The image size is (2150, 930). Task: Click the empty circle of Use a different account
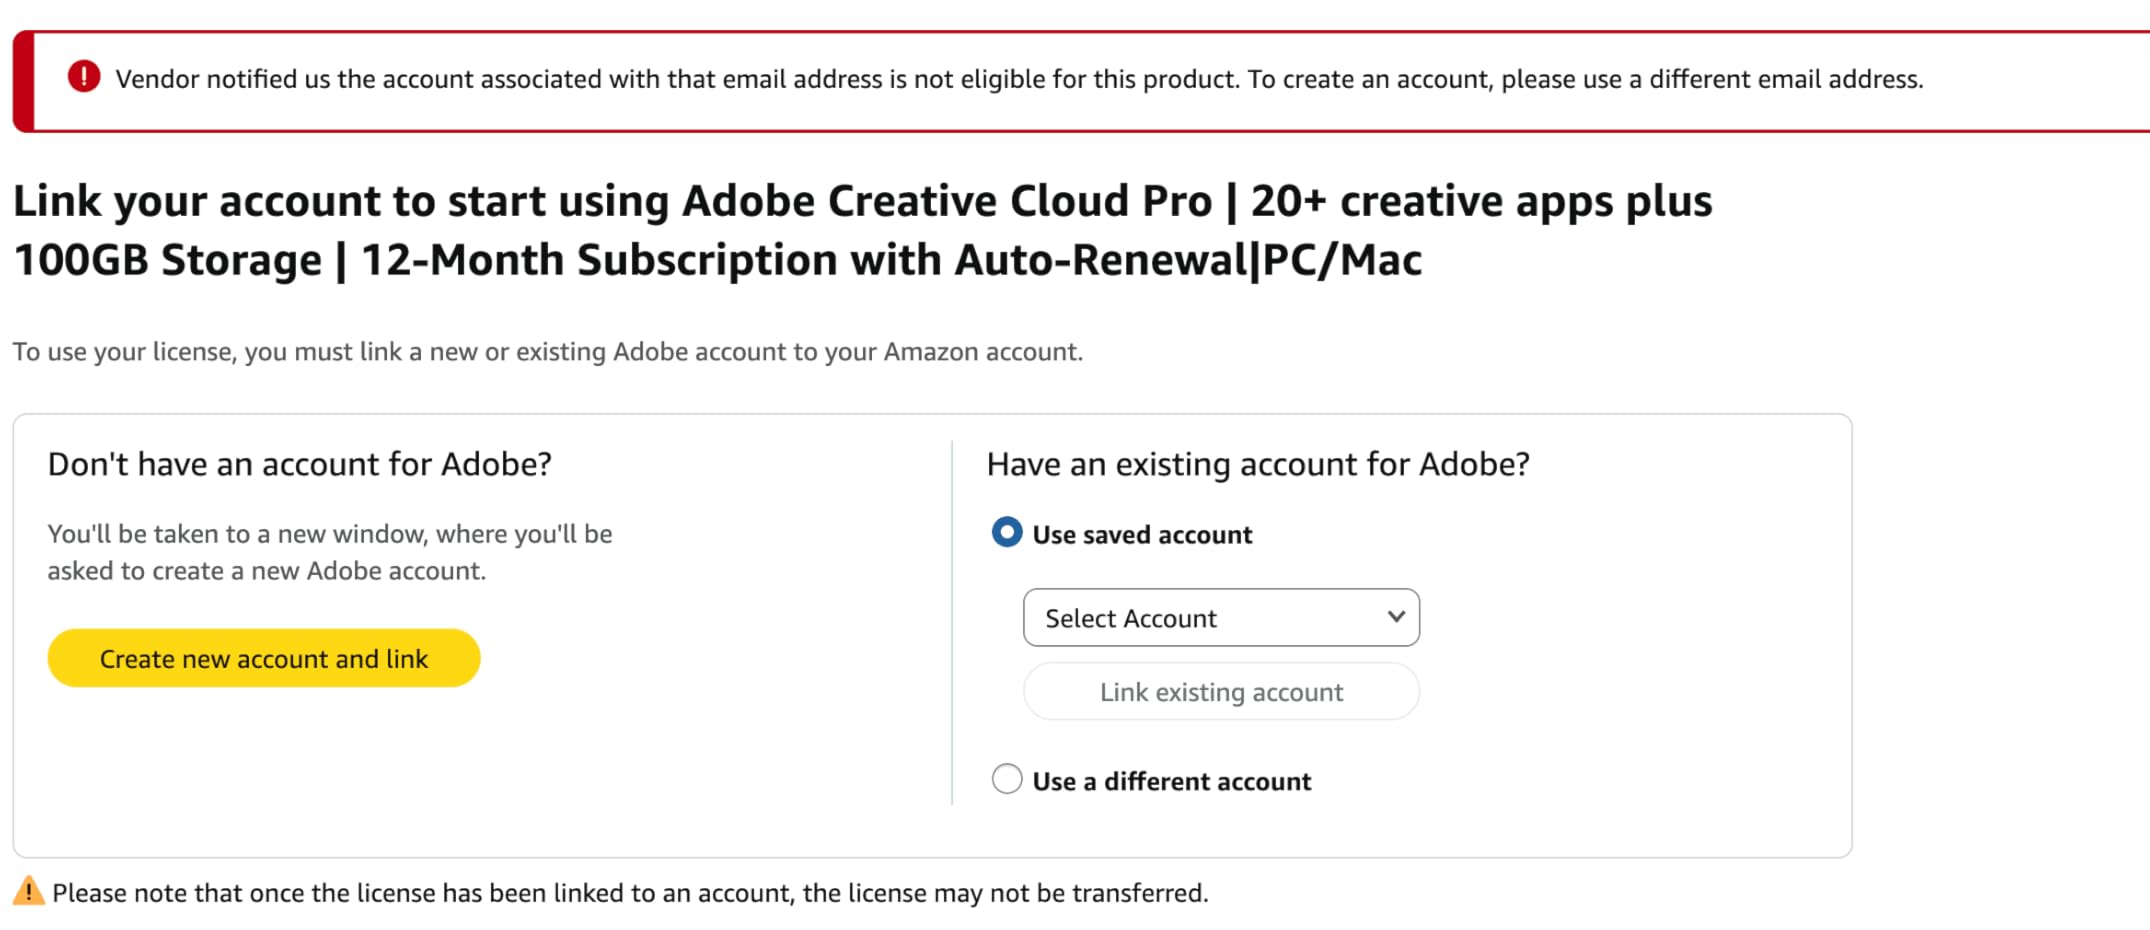(1006, 779)
